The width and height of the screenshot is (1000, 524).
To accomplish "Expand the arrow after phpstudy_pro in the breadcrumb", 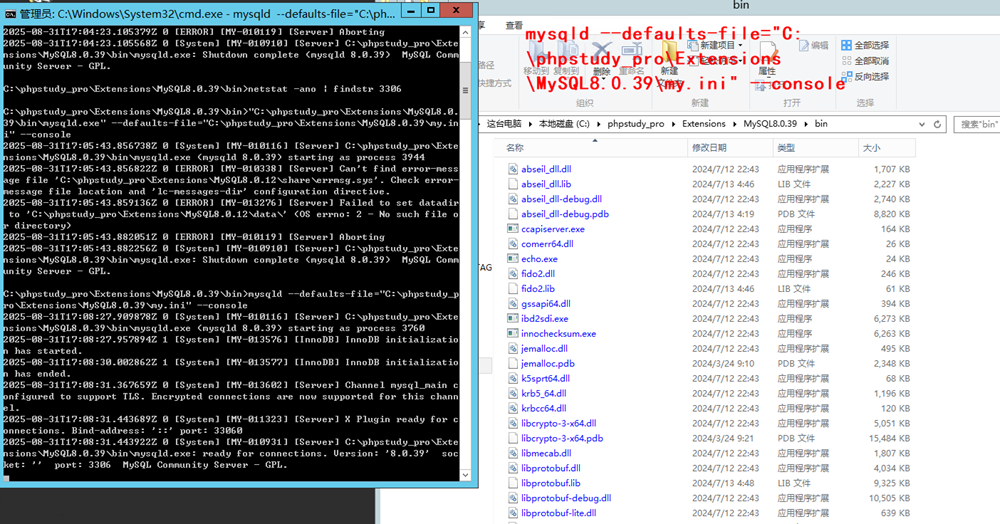I will [x=673, y=124].
